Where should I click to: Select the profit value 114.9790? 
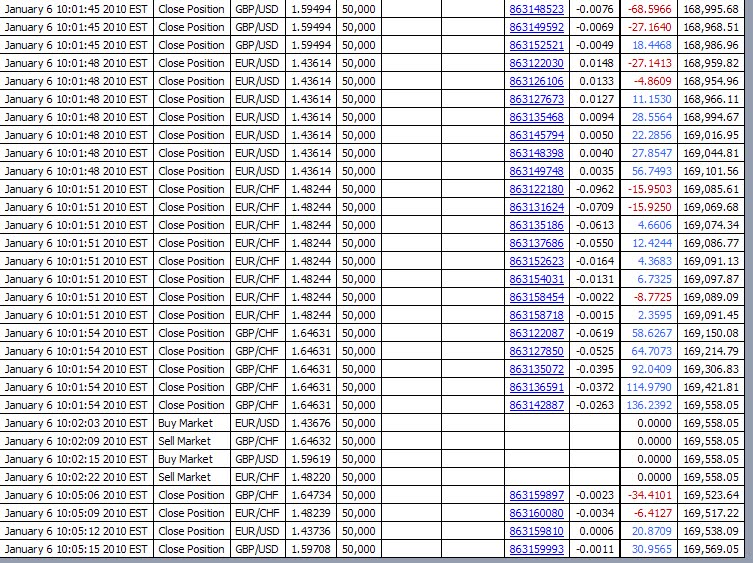click(x=649, y=387)
